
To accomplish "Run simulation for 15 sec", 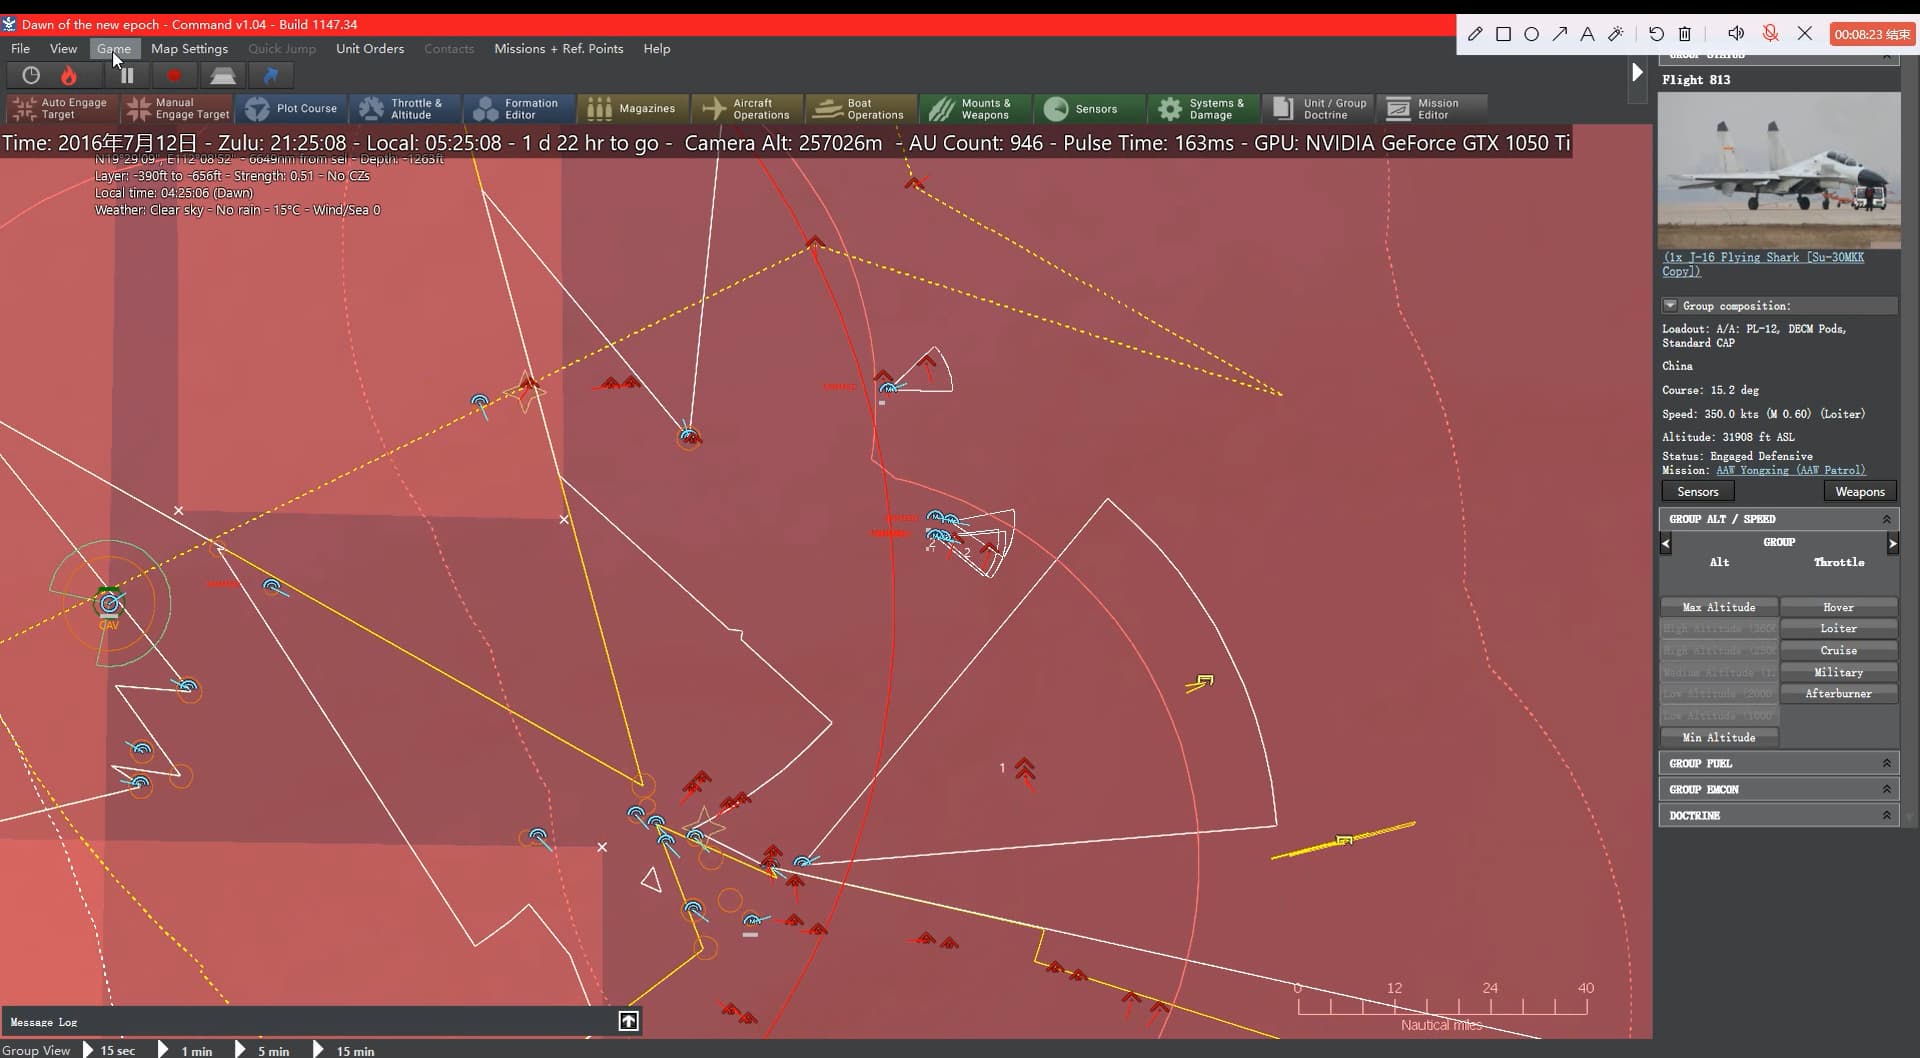I will pyautogui.click(x=108, y=1050).
